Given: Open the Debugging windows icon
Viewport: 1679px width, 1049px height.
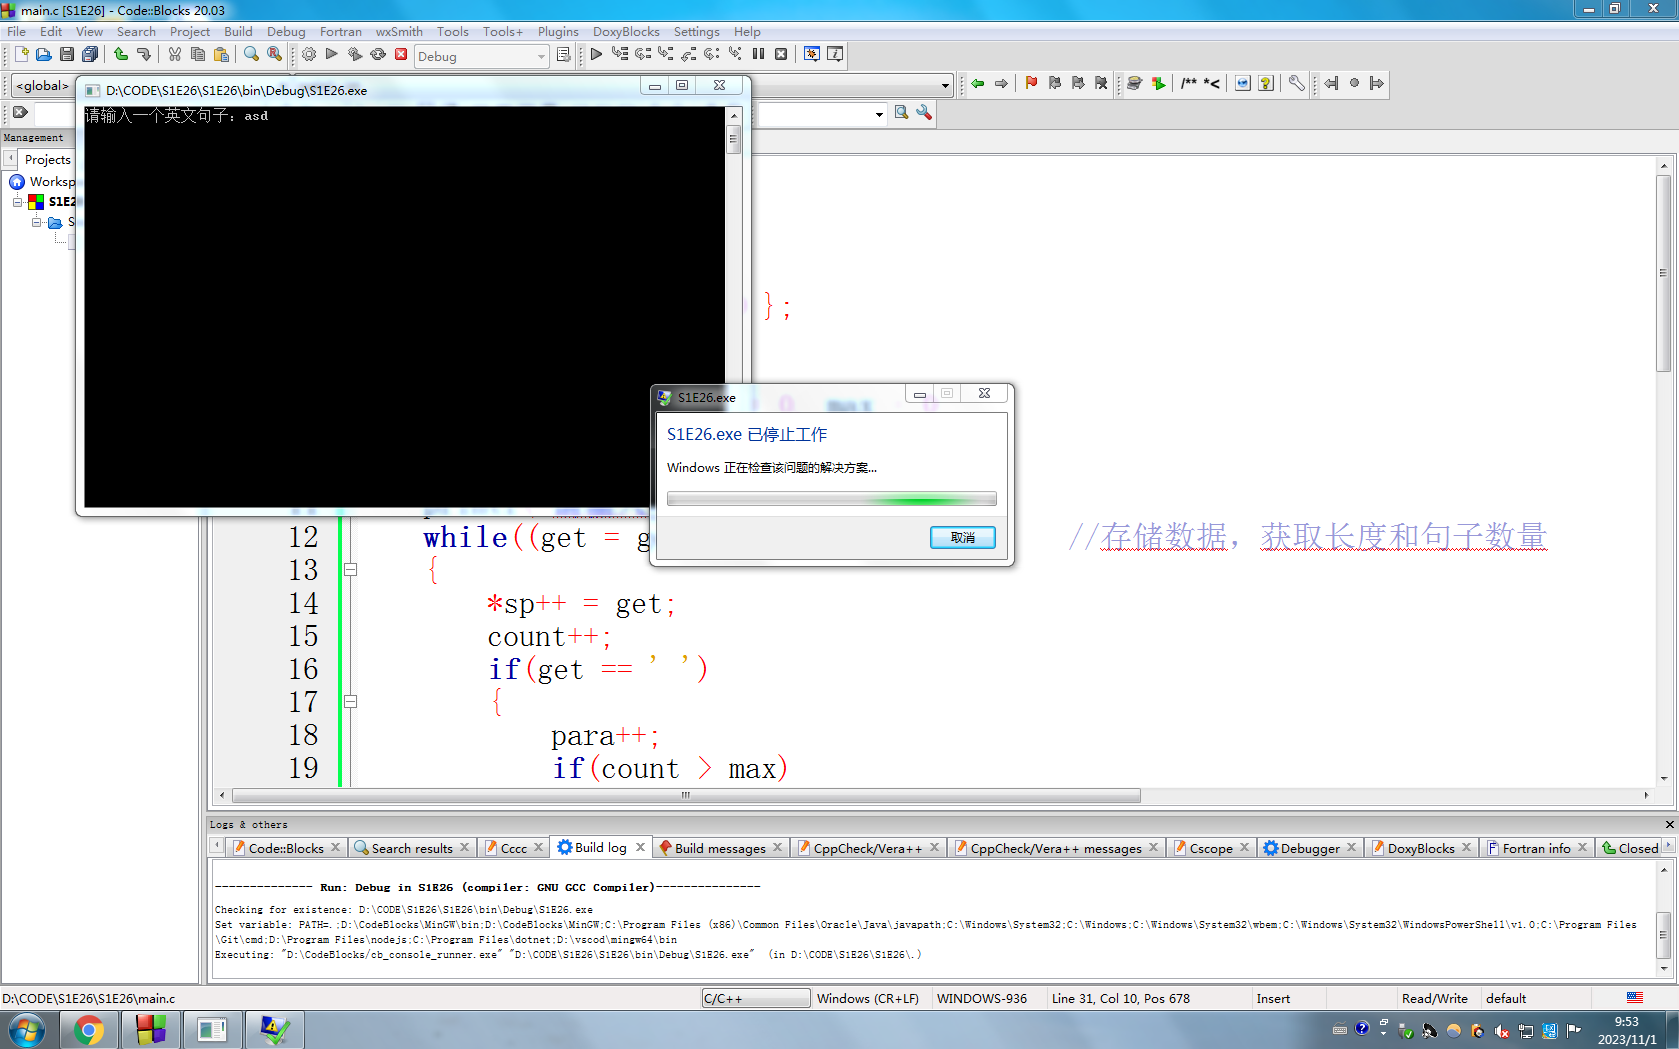Looking at the screenshot, I should (x=812, y=54).
